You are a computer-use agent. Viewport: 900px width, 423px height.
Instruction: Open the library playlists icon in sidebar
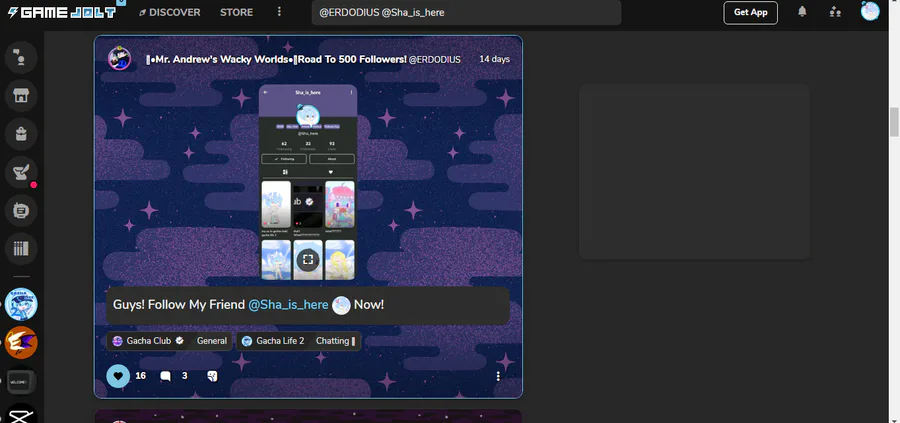(x=21, y=249)
